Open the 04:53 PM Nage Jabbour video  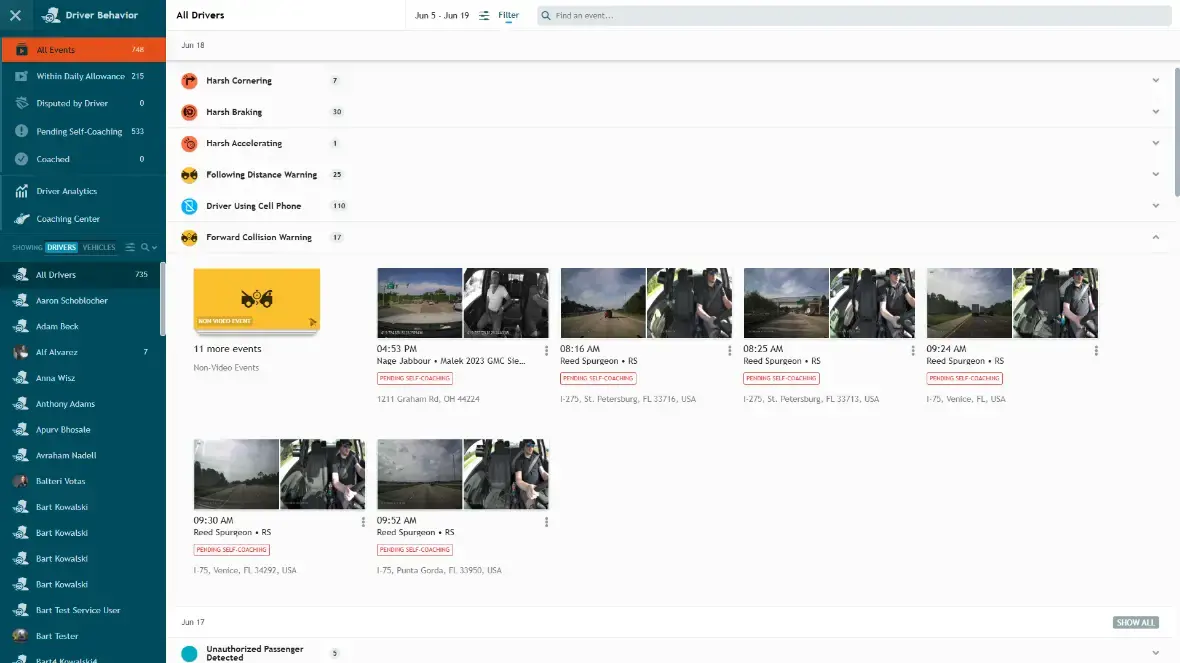click(463, 303)
